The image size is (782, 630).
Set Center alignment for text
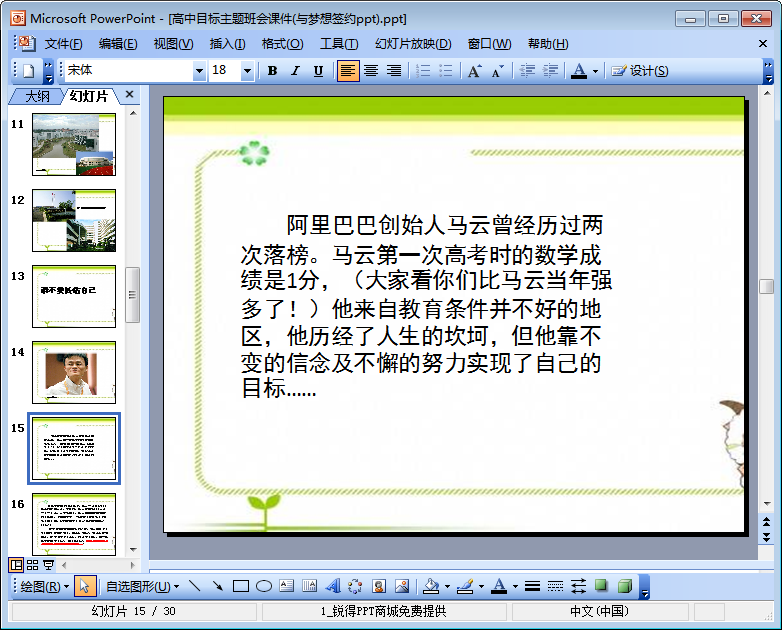pyautogui.click(x=371, y=71)
